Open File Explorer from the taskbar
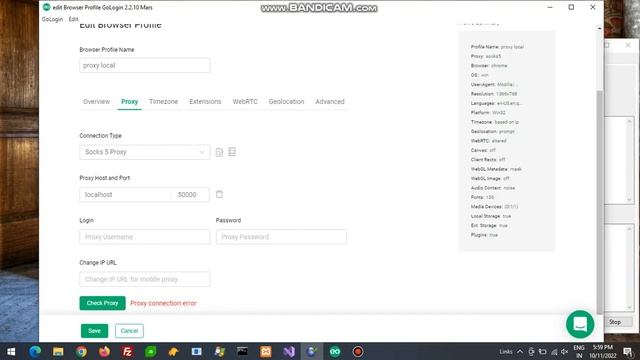Viewport: 640px width, 360px height. (58, 351)
